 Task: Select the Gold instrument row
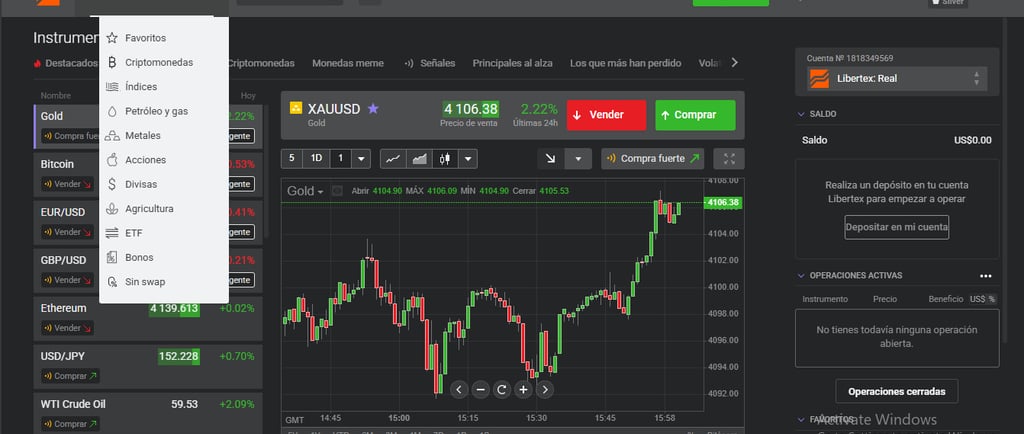point(148,126)
